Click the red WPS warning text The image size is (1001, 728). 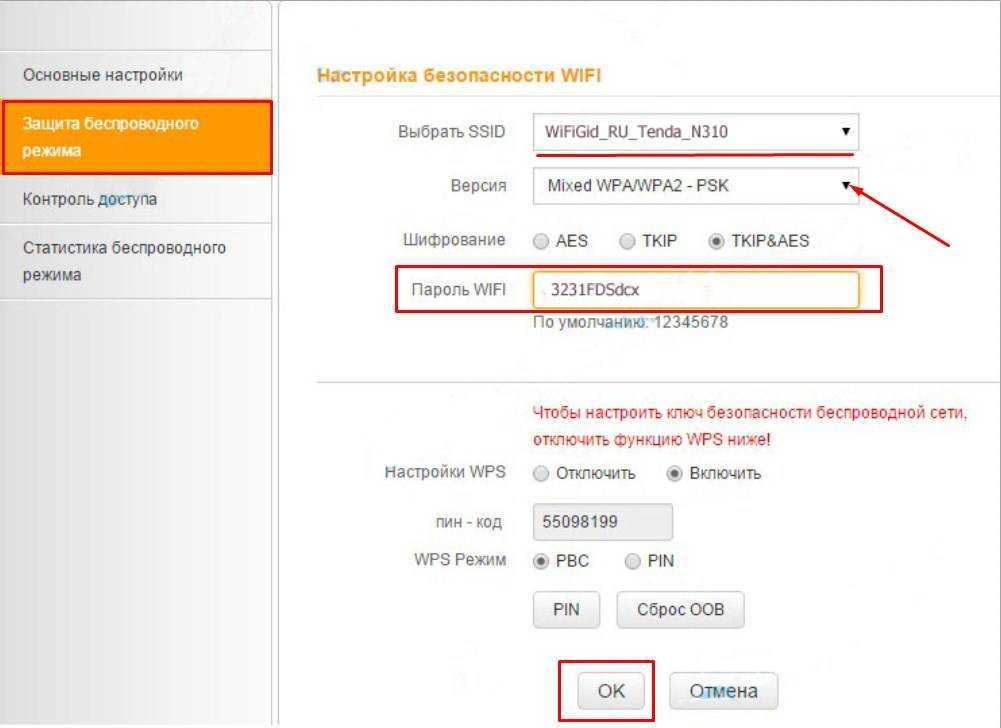[750, 426]
